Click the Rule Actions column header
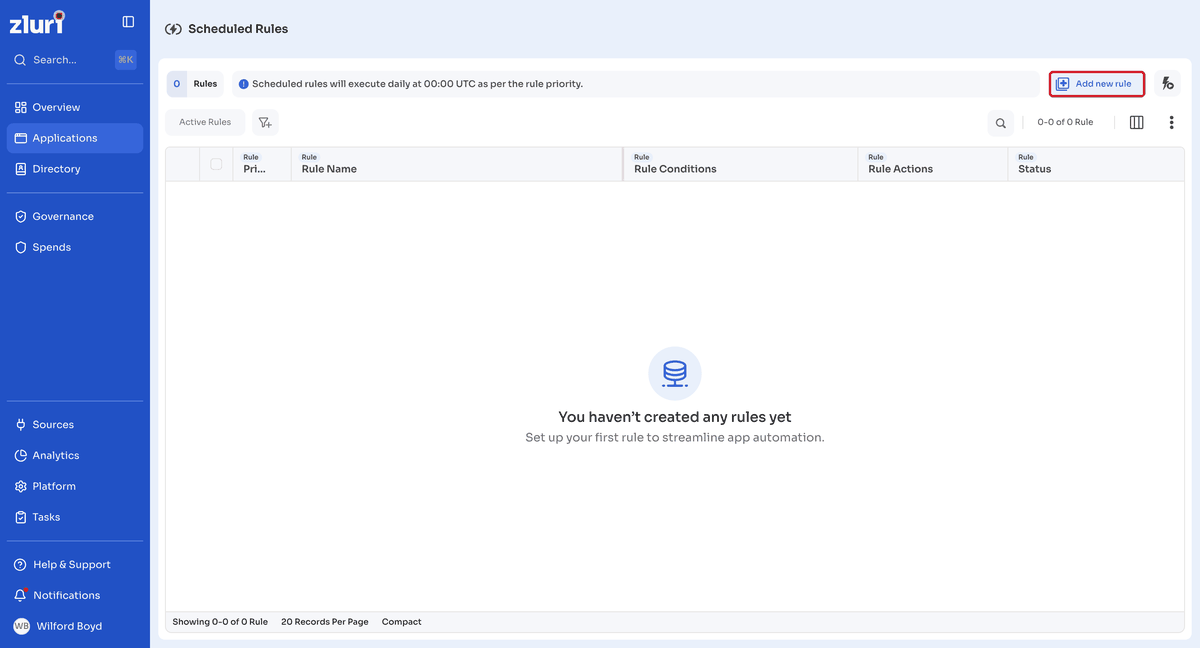The image size is (1200, 648). tap(932, 164)
